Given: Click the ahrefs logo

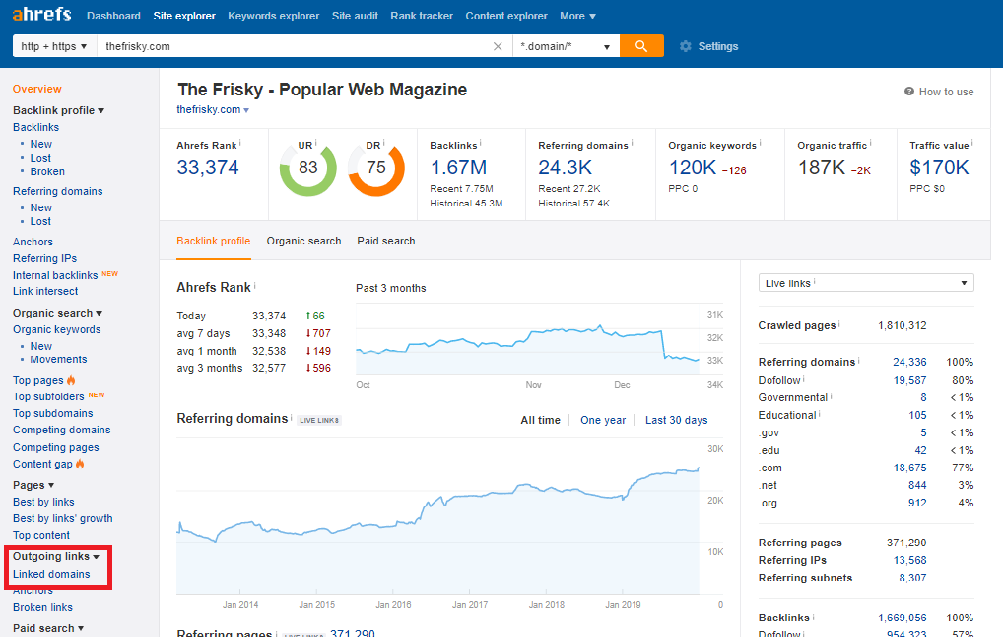Looking at the screenshot, I should coord(42,14).
